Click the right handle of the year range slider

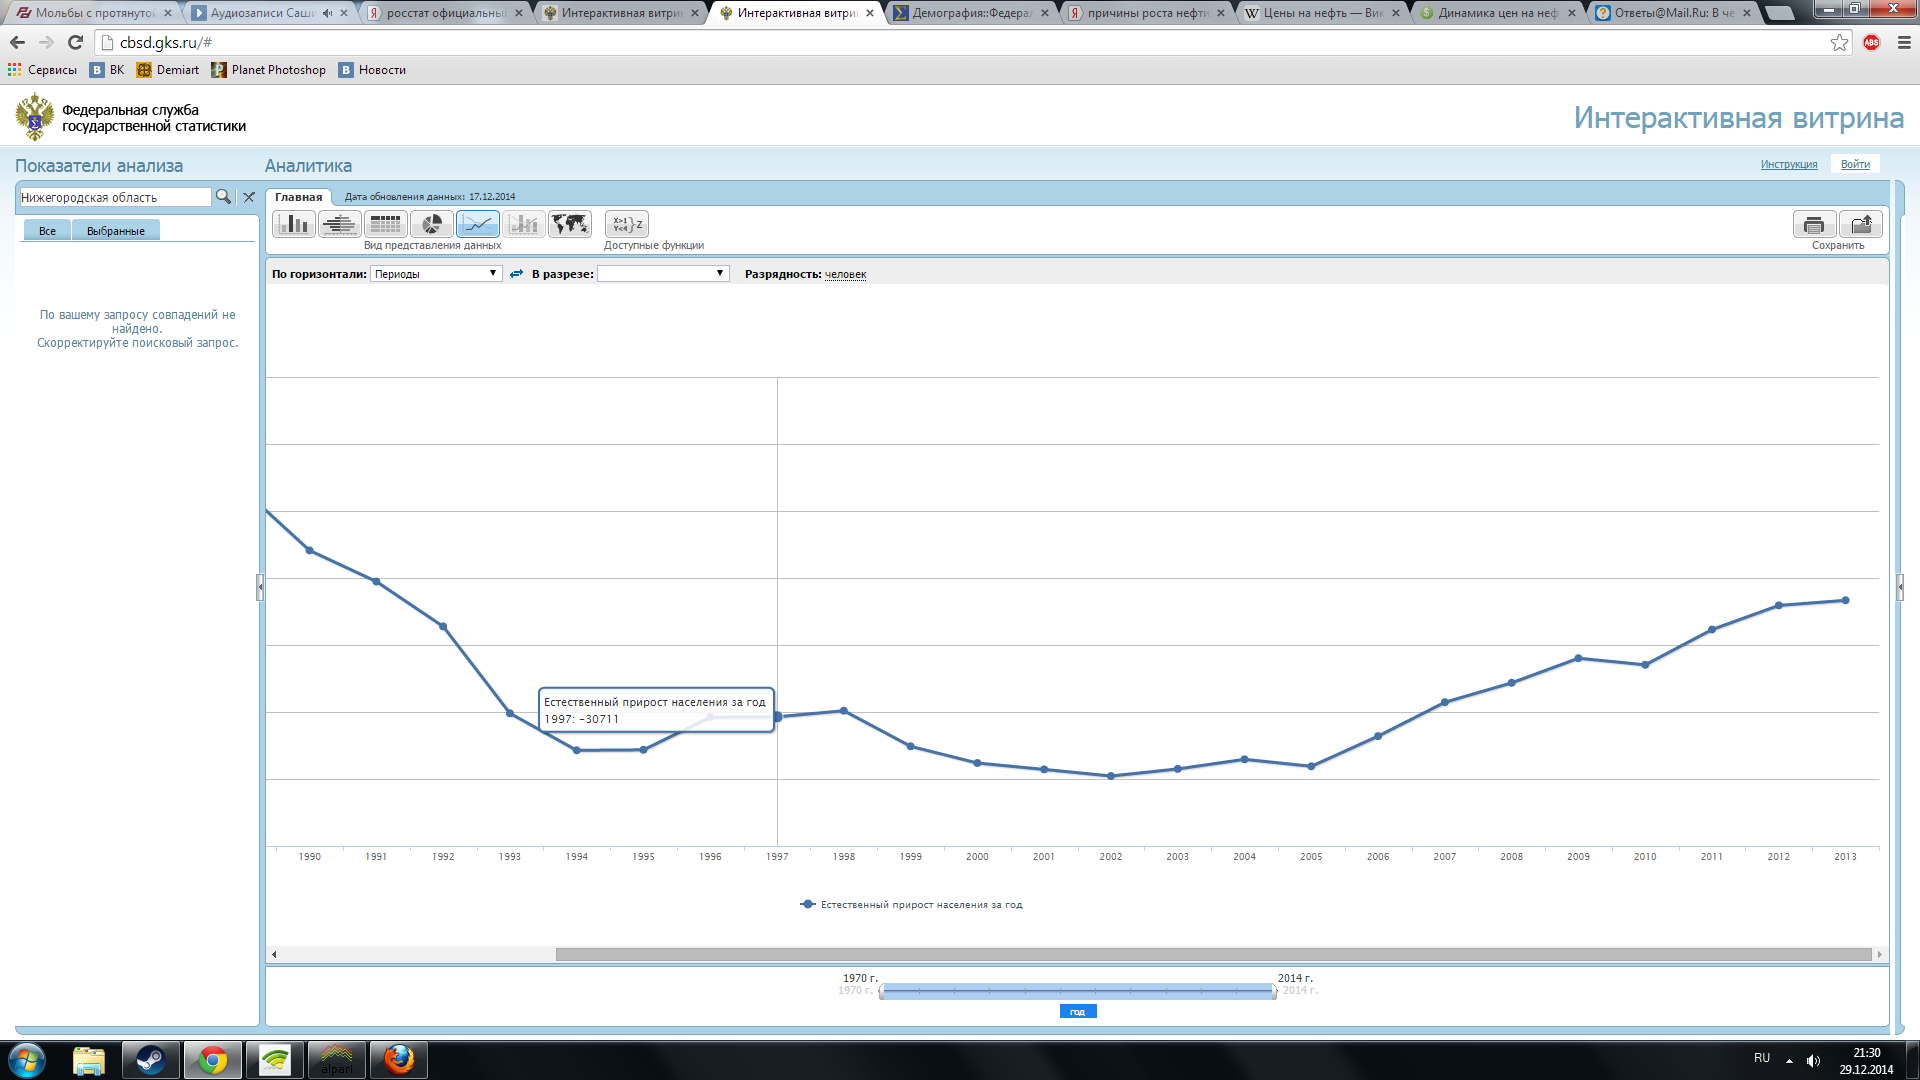pyautogui.click(x=1274, y=991)
